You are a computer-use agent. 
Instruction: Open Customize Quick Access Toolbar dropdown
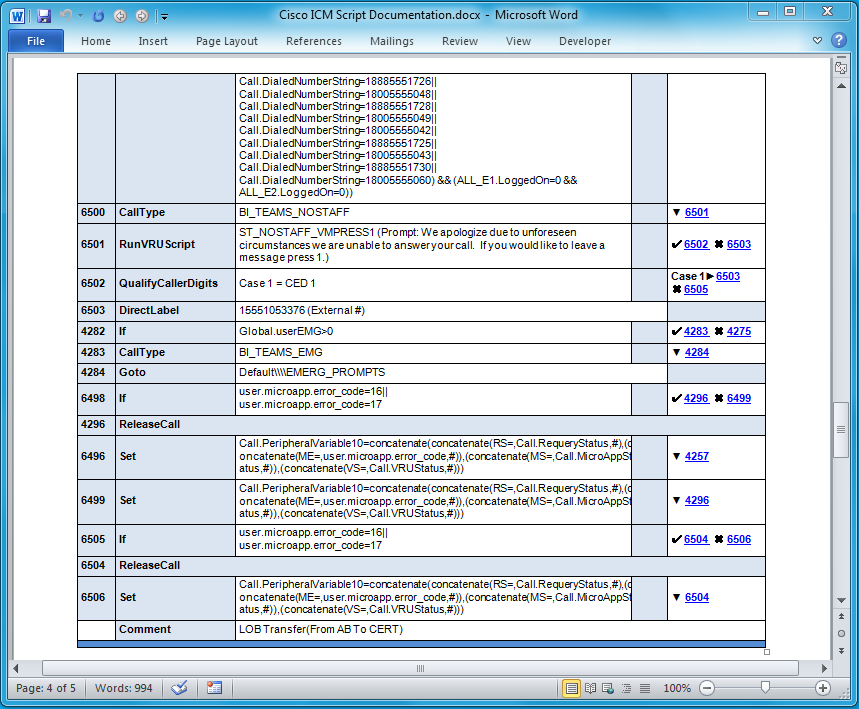click(x=164, y=16)
